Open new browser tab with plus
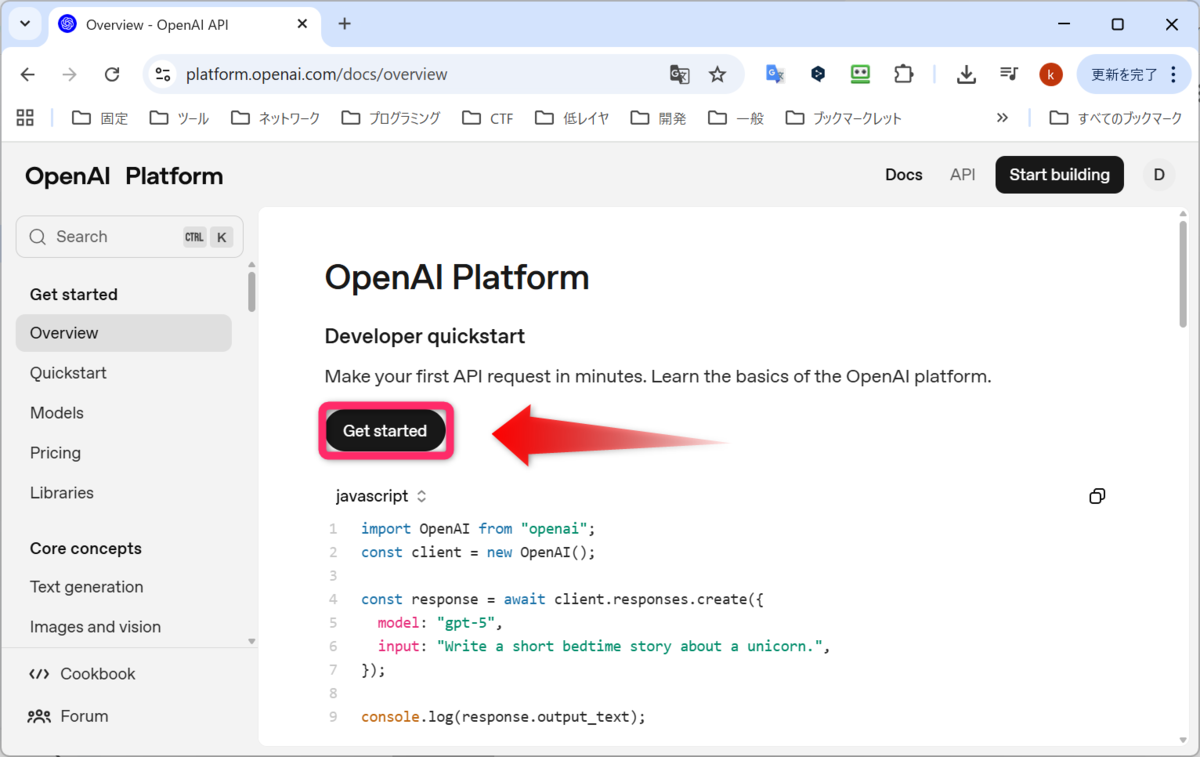This screenshot has height=757, width=1200. point(345,24)
